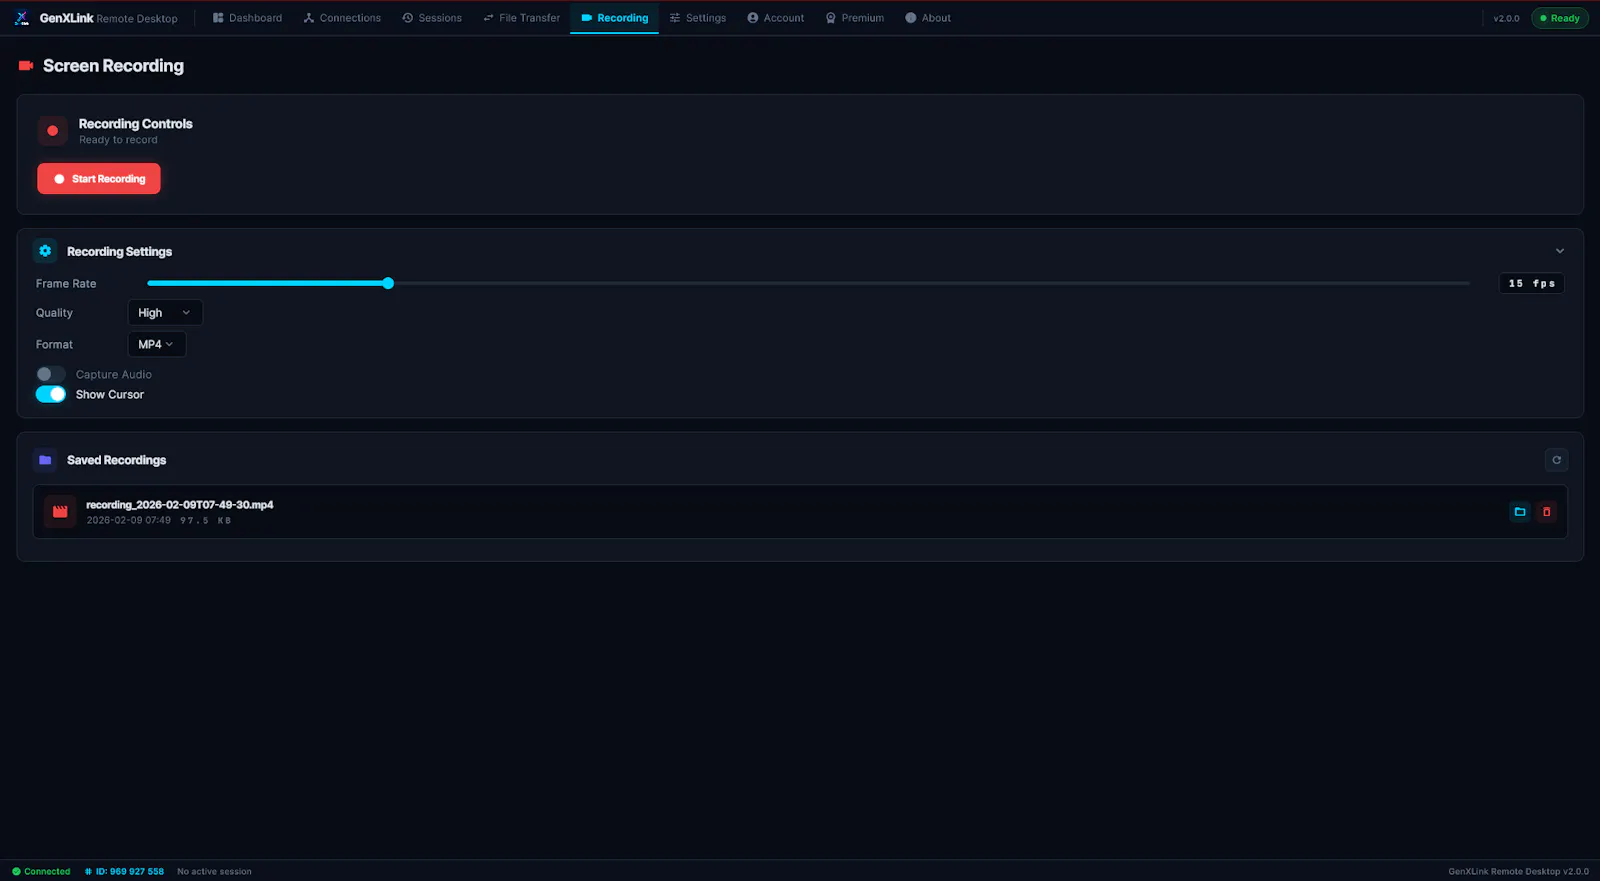Click the 97.5 KB file size text
The height and width of the screenshot is (881, 1600).
coord(206,520)
